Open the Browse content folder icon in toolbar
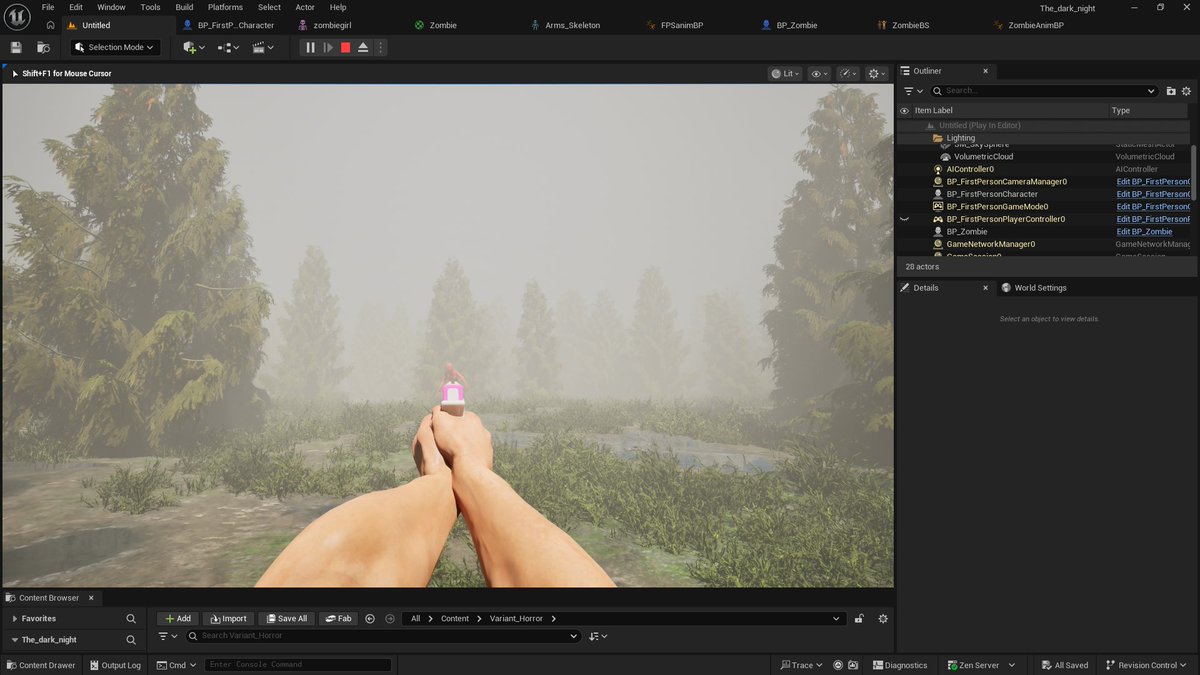 coord(43,47)
